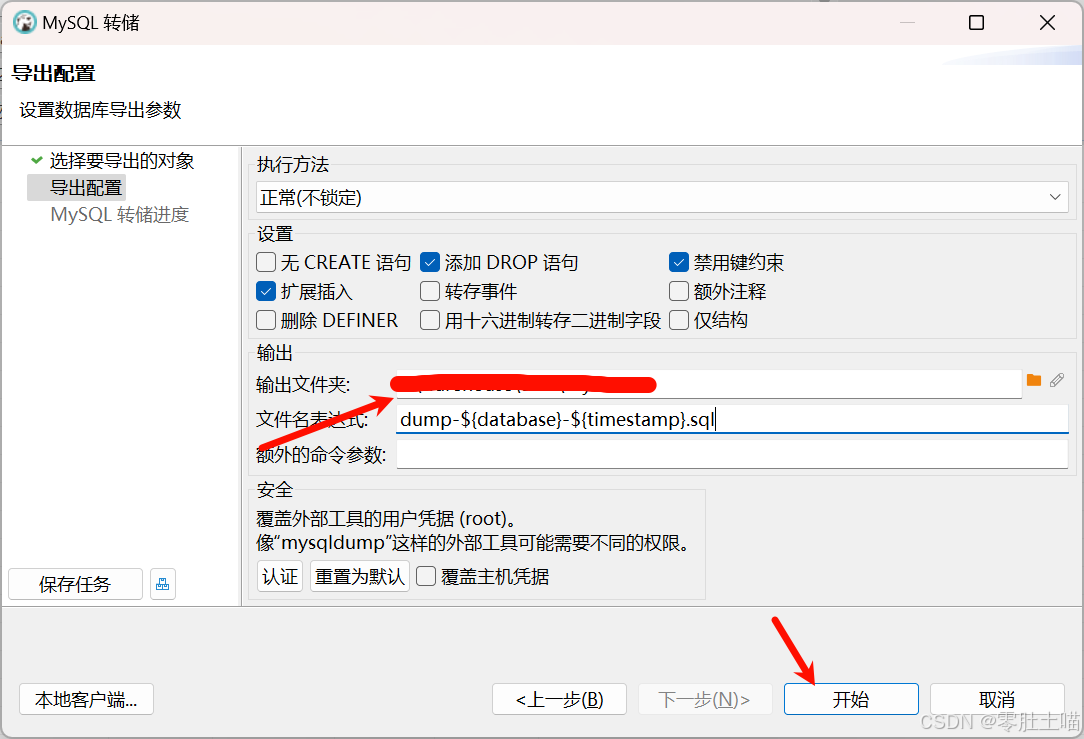Enable the 转存事件 checkbox

pos(430,292)
